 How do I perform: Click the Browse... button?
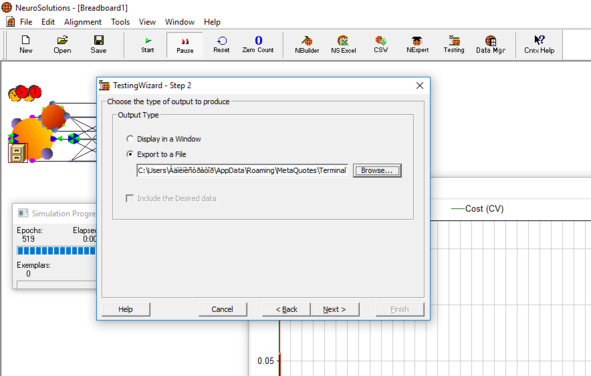pyautogui.click(x=377, y=170)
